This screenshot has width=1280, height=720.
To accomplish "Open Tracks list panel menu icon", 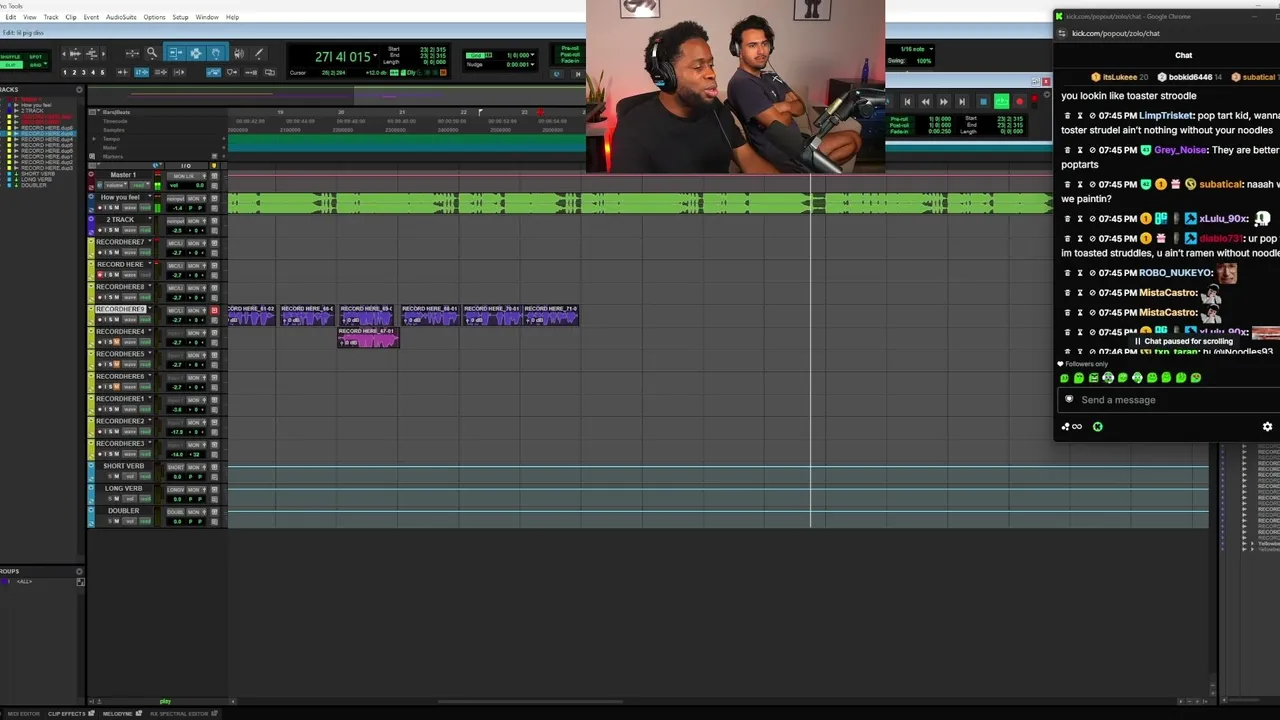I will click(x=79, y=89).
